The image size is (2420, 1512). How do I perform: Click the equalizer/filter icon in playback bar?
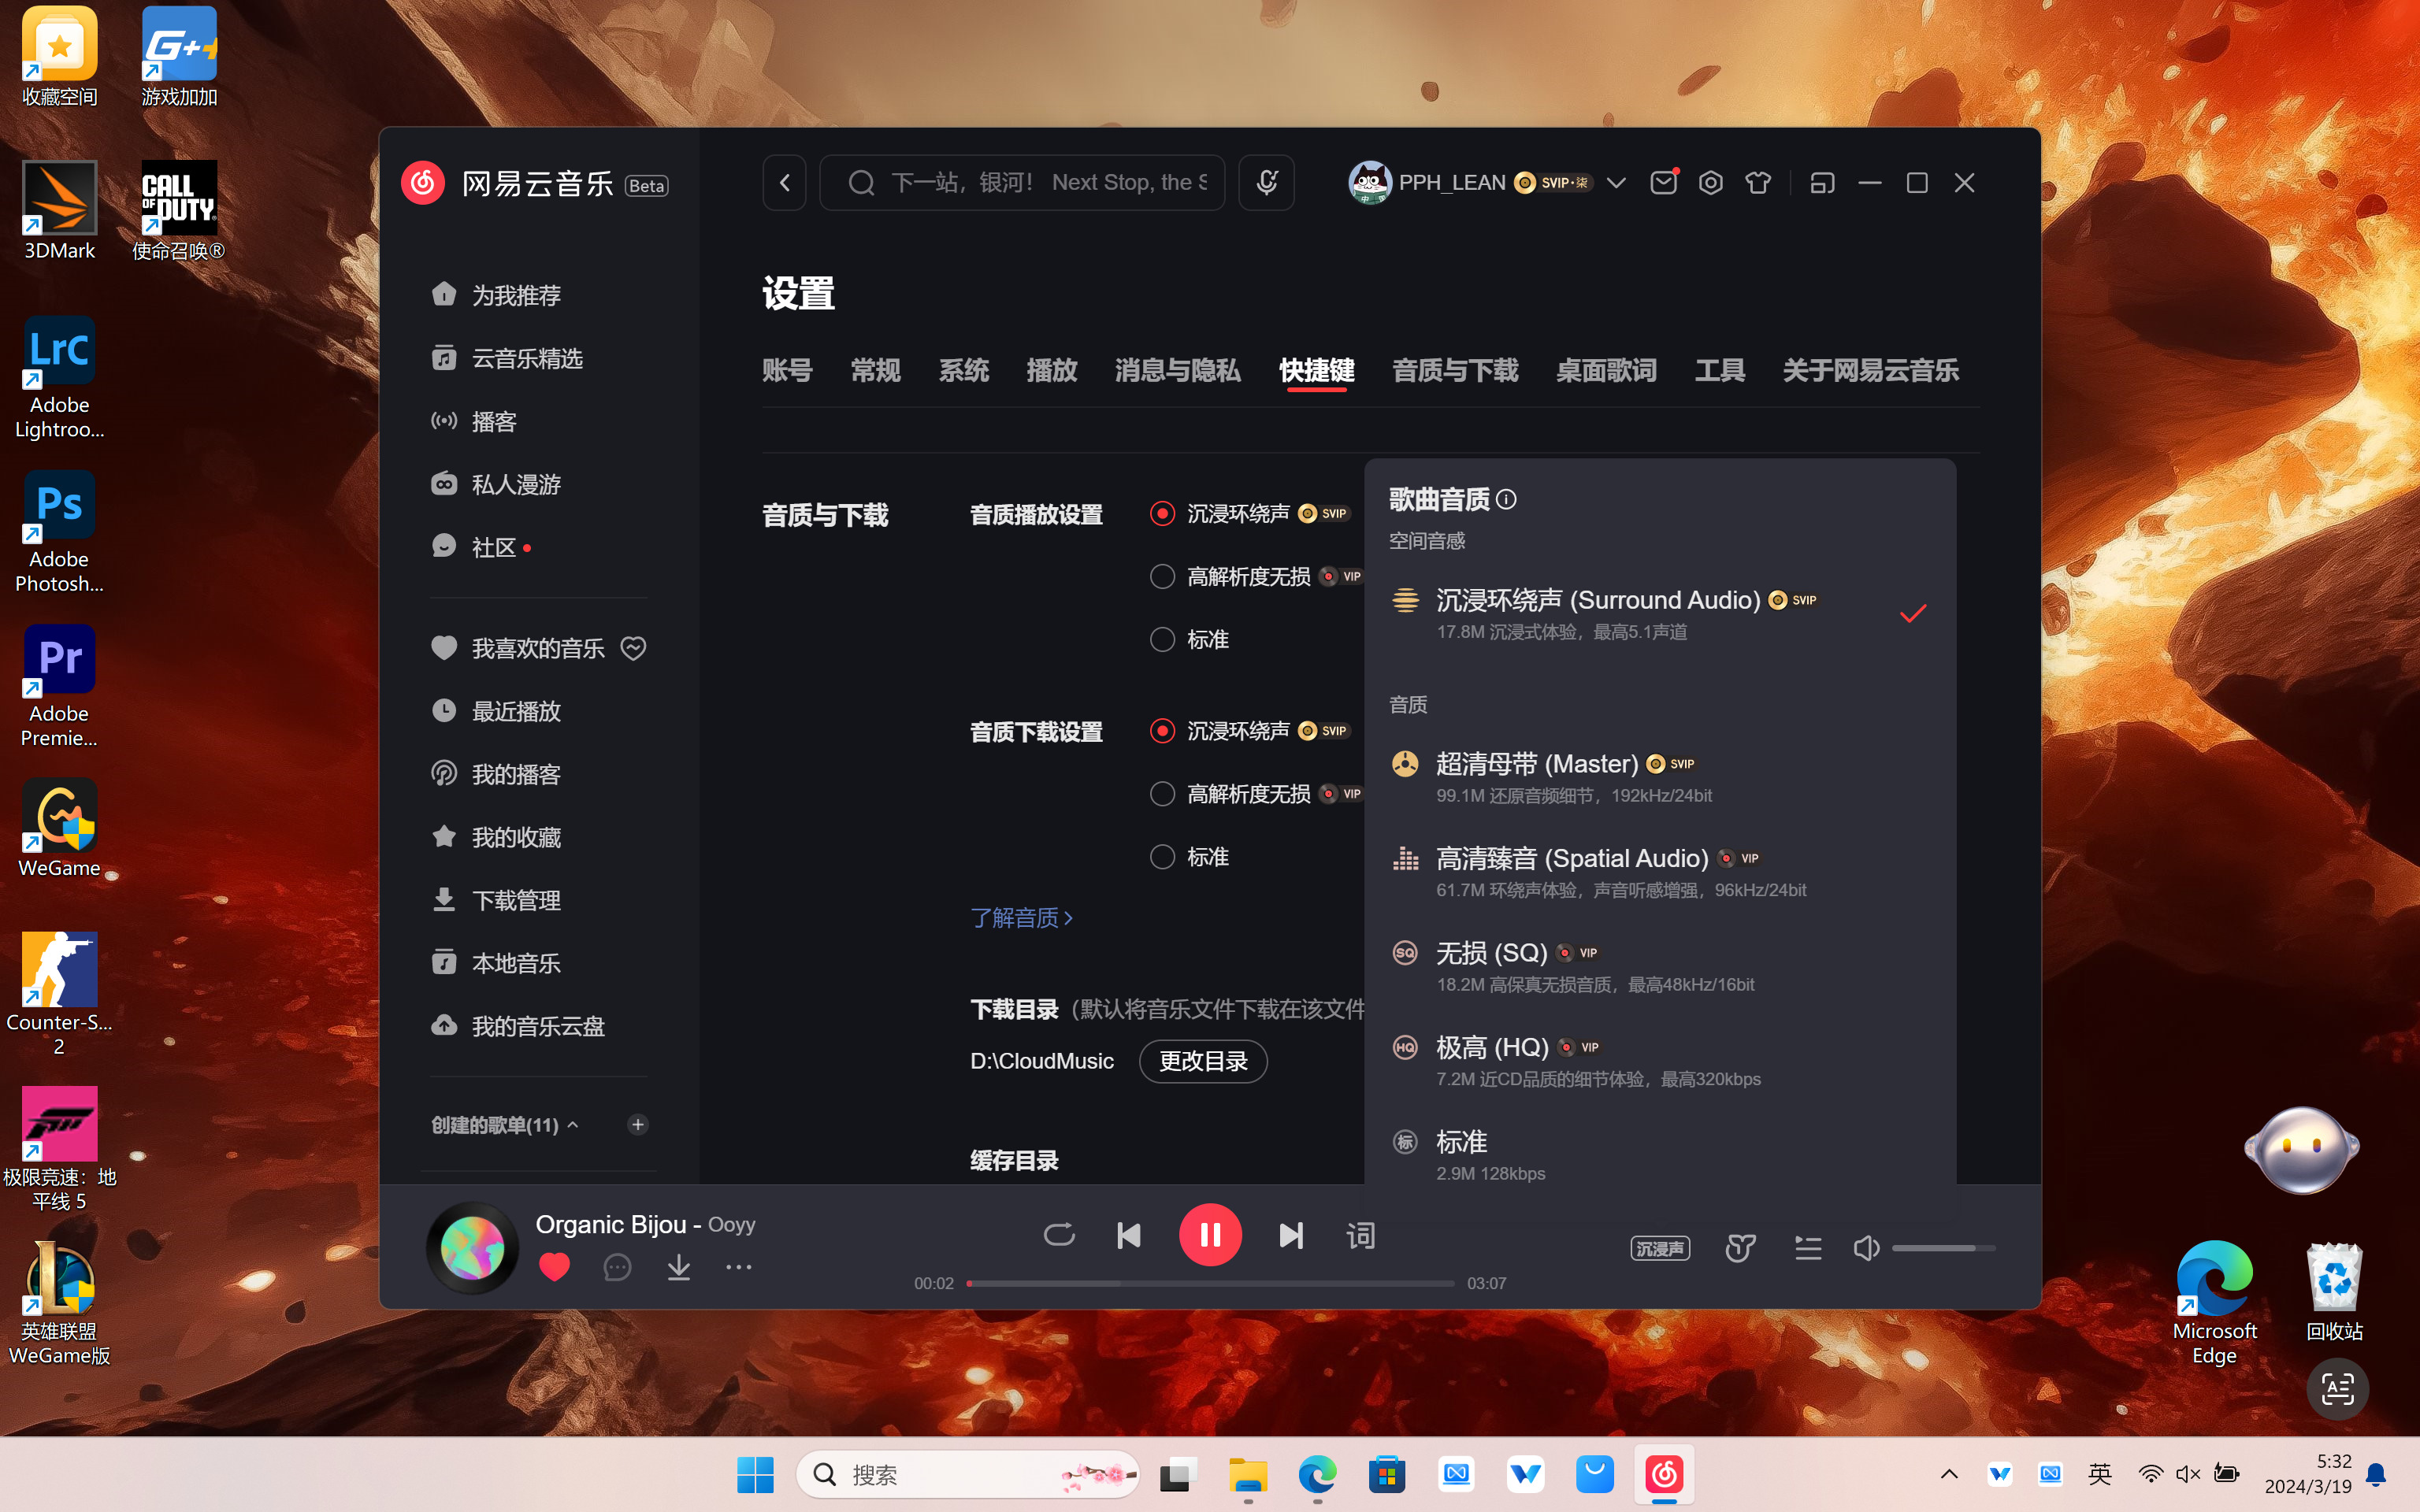click(x=1739, y=1249)
